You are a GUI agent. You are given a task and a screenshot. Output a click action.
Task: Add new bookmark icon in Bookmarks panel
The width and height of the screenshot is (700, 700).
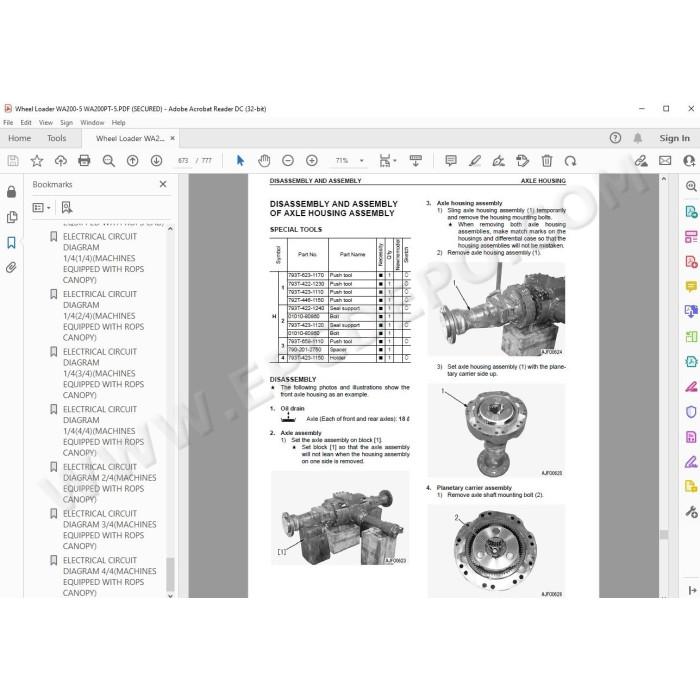(x=67, y=207)
